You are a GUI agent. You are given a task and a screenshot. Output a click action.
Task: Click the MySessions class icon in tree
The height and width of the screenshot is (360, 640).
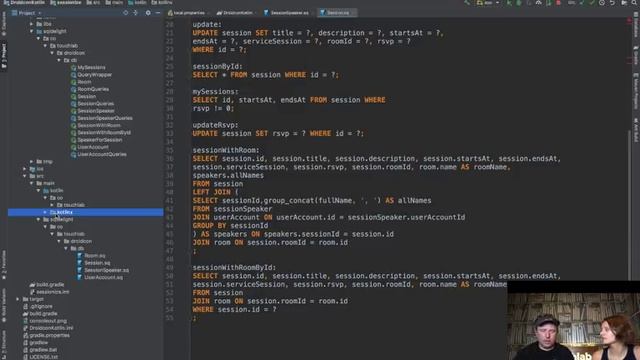pos(73,68)
